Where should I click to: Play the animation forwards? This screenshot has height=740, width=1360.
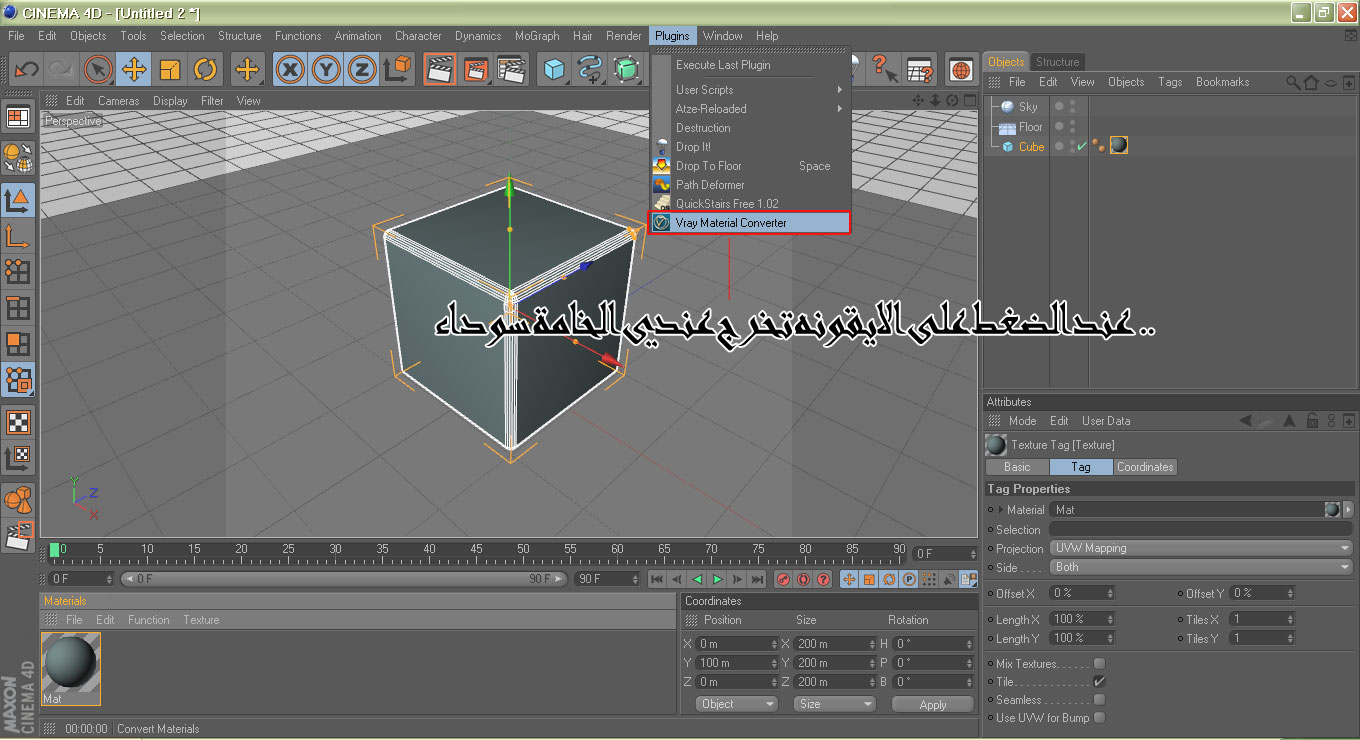click(x=717, y=579)
